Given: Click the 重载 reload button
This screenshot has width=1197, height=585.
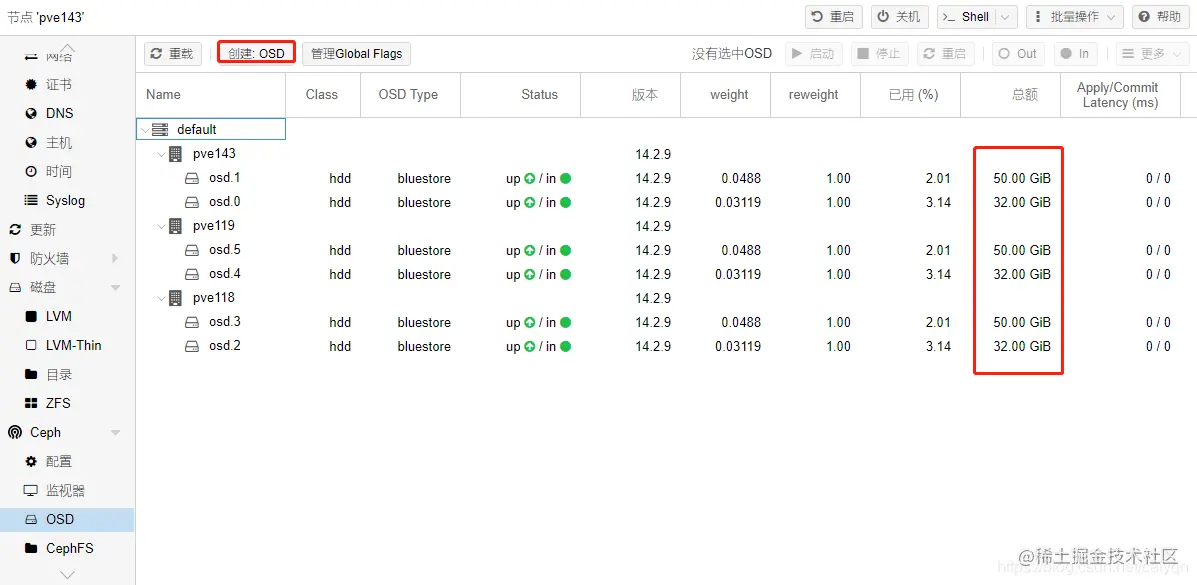Looking at the screenshot, I should [x=173, y=53].
